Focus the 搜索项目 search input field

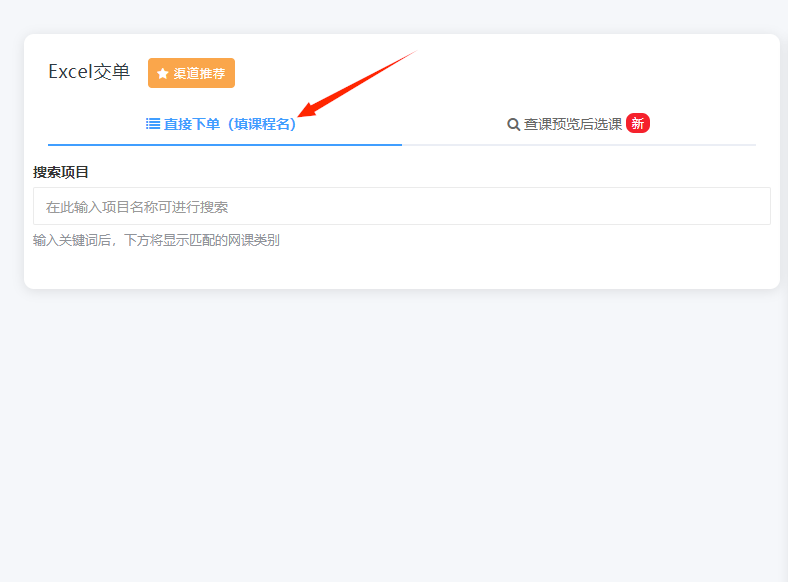[402, 206]
